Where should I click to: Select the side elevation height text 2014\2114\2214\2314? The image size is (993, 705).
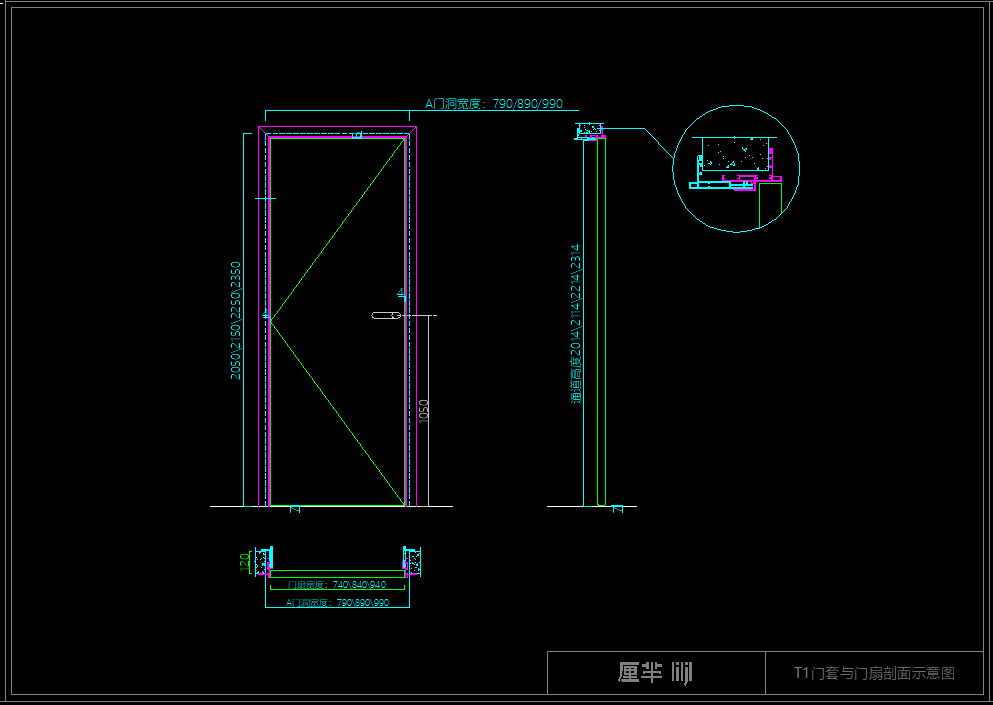click(x=576, y=323)
